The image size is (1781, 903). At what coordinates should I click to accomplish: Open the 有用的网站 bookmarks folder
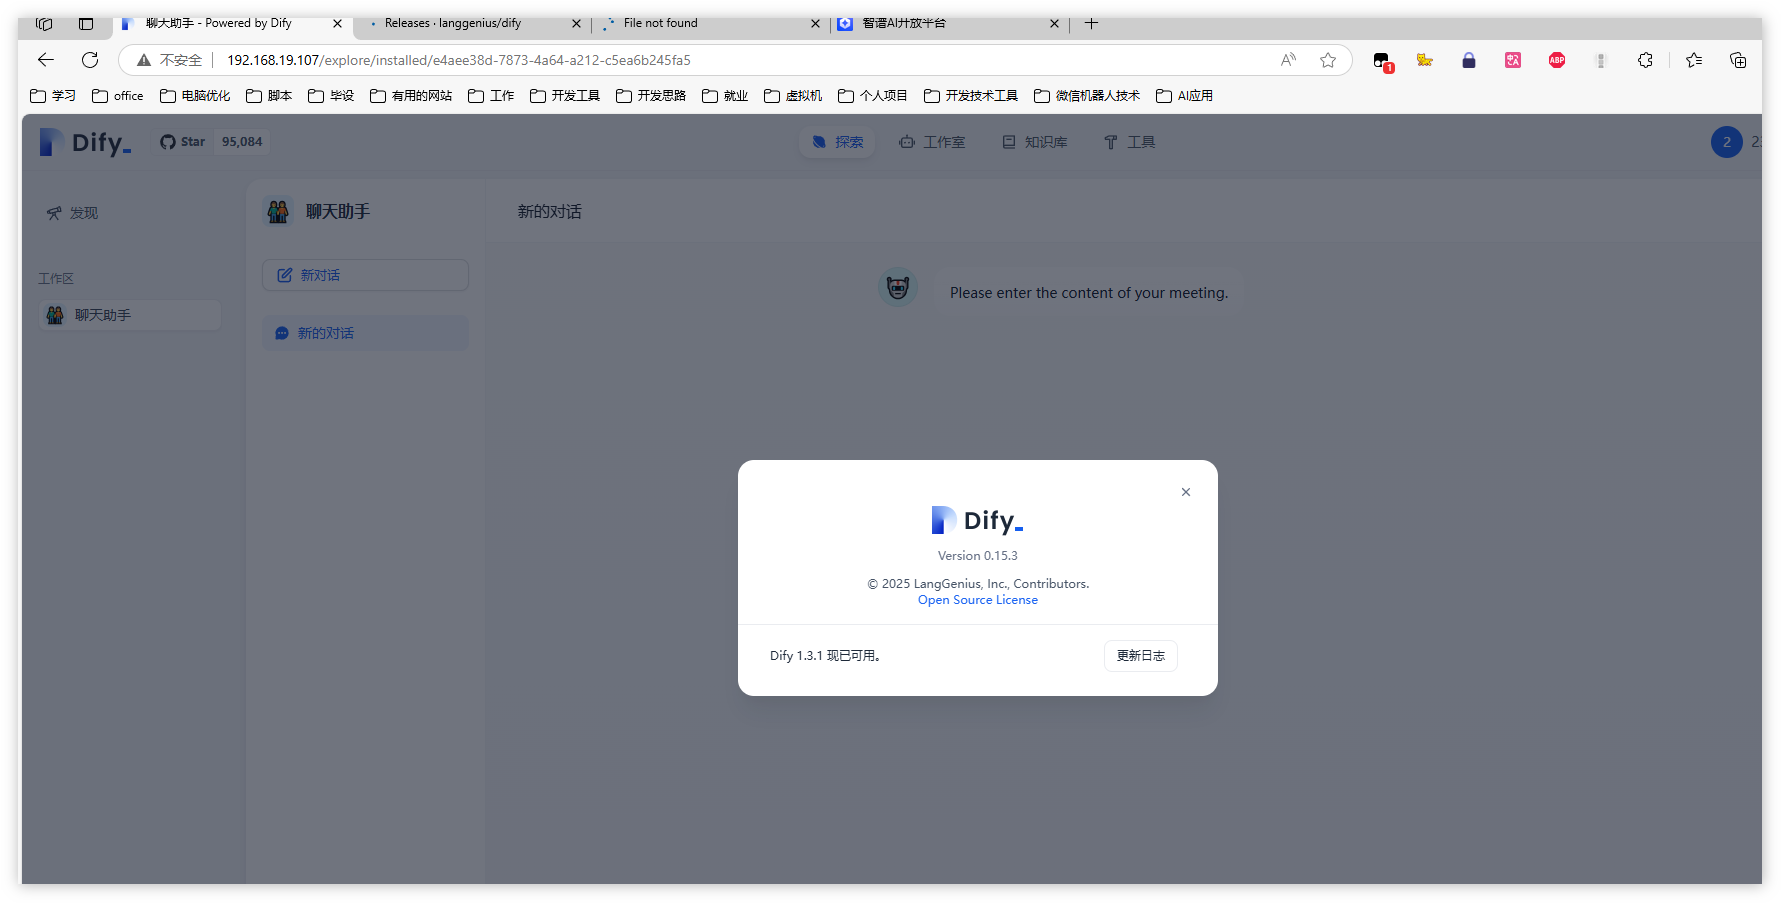(x=411, y=96)
